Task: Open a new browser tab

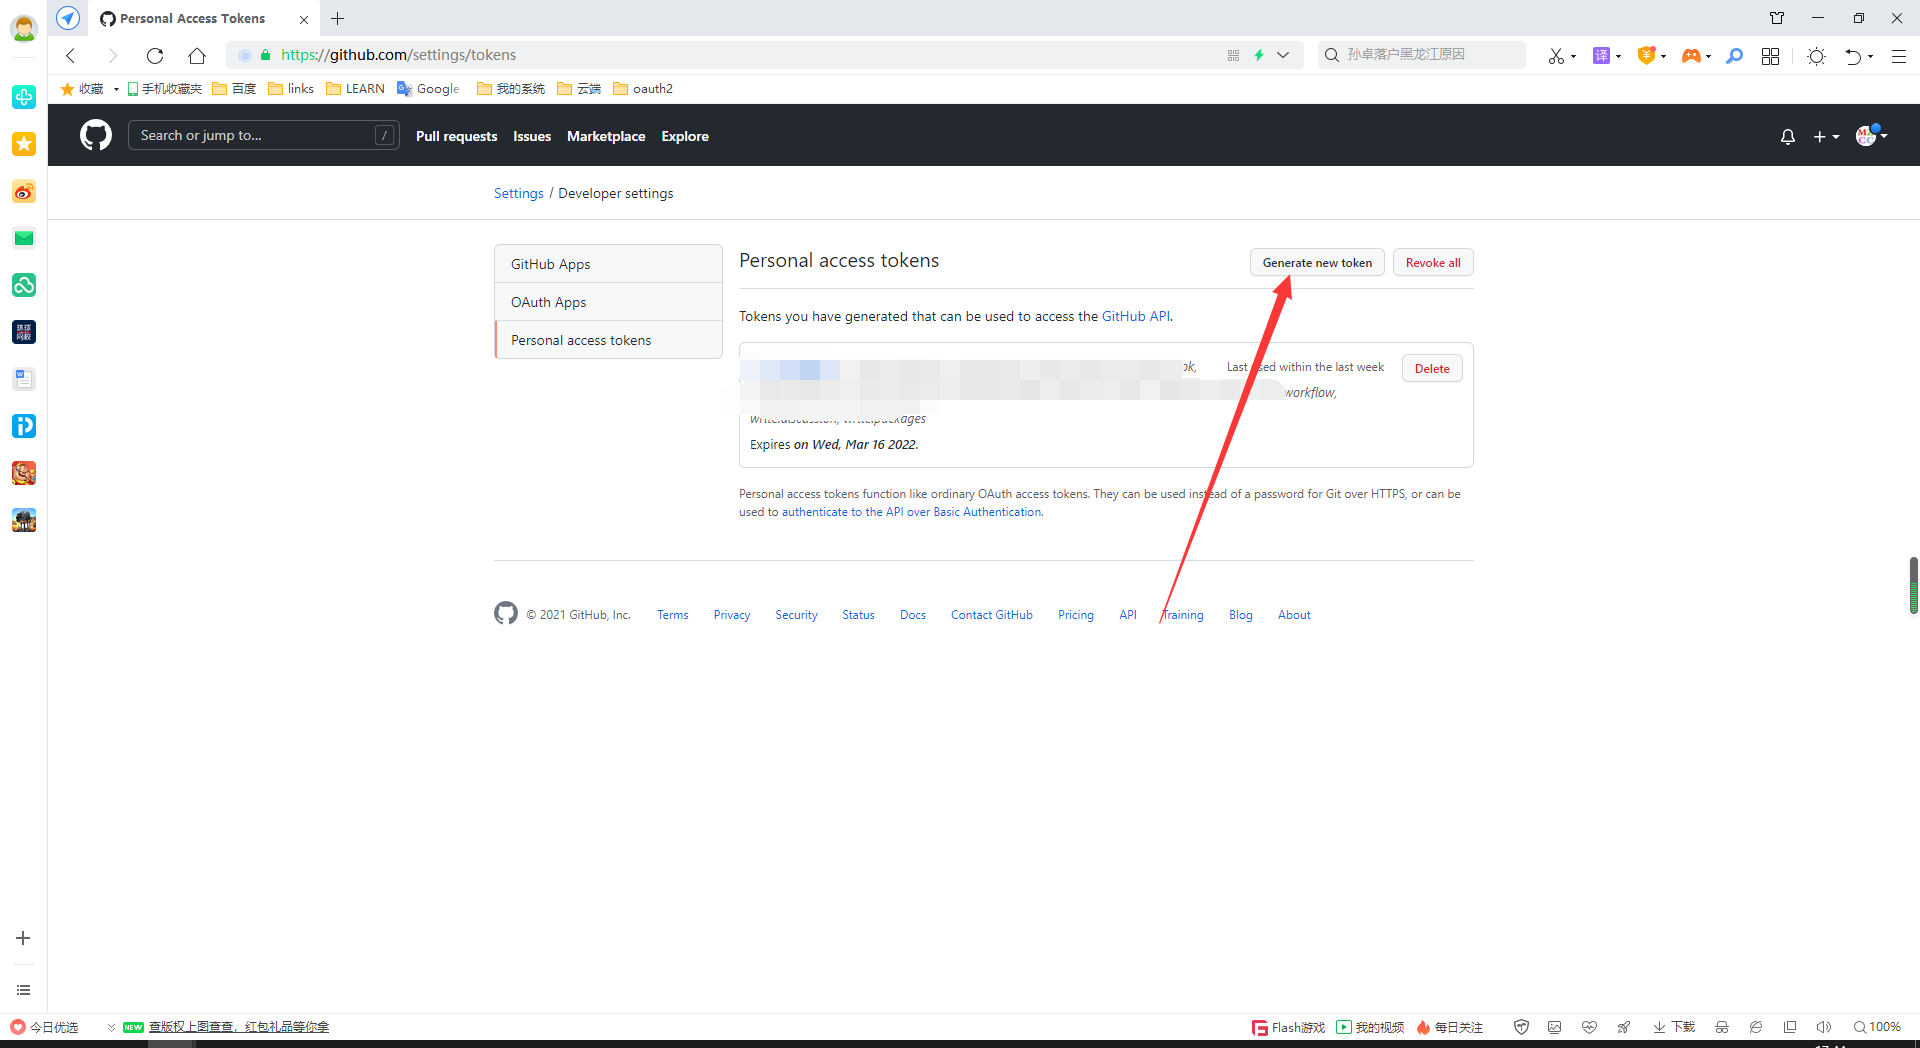Action: point(338,18)
